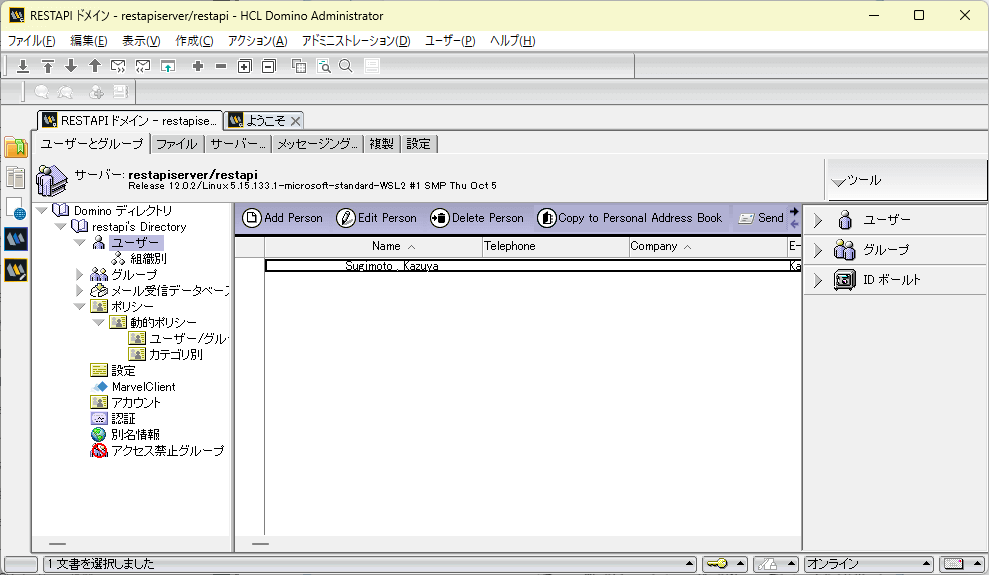Select MarvelClient in the tree

pyautogui.click(x=143, y=387)
